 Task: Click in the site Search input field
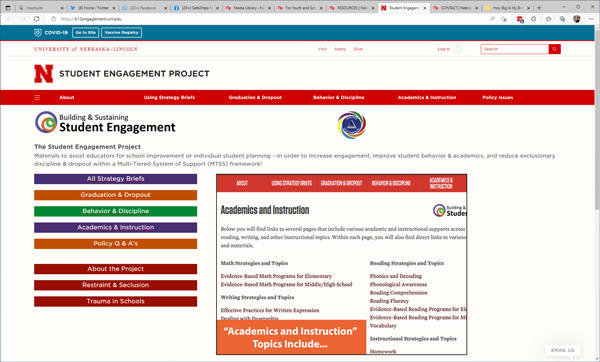click(515, 49)
